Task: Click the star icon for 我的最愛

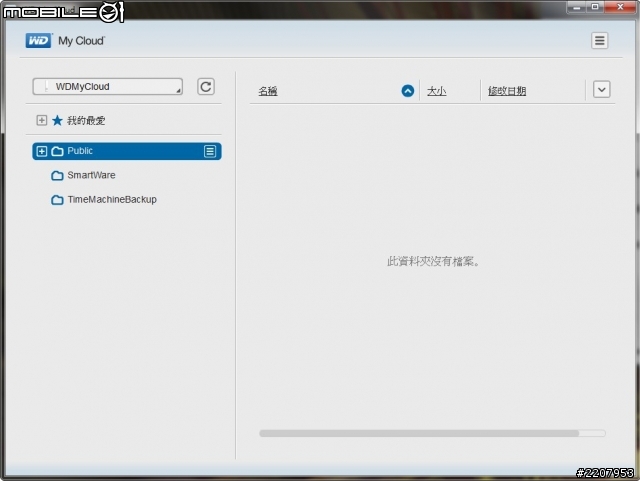Action: pyautogui.click(x=57, y=120)
